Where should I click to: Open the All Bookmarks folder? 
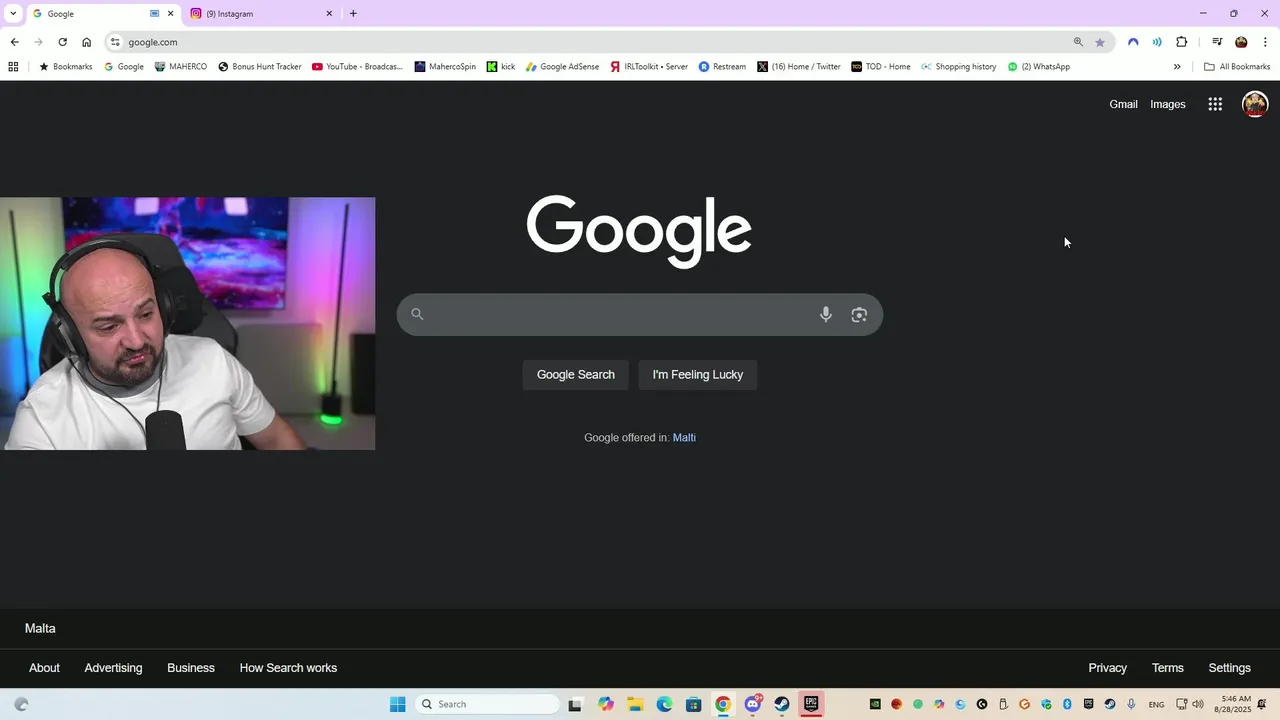pyautogui.click(x=1237, y=67)
